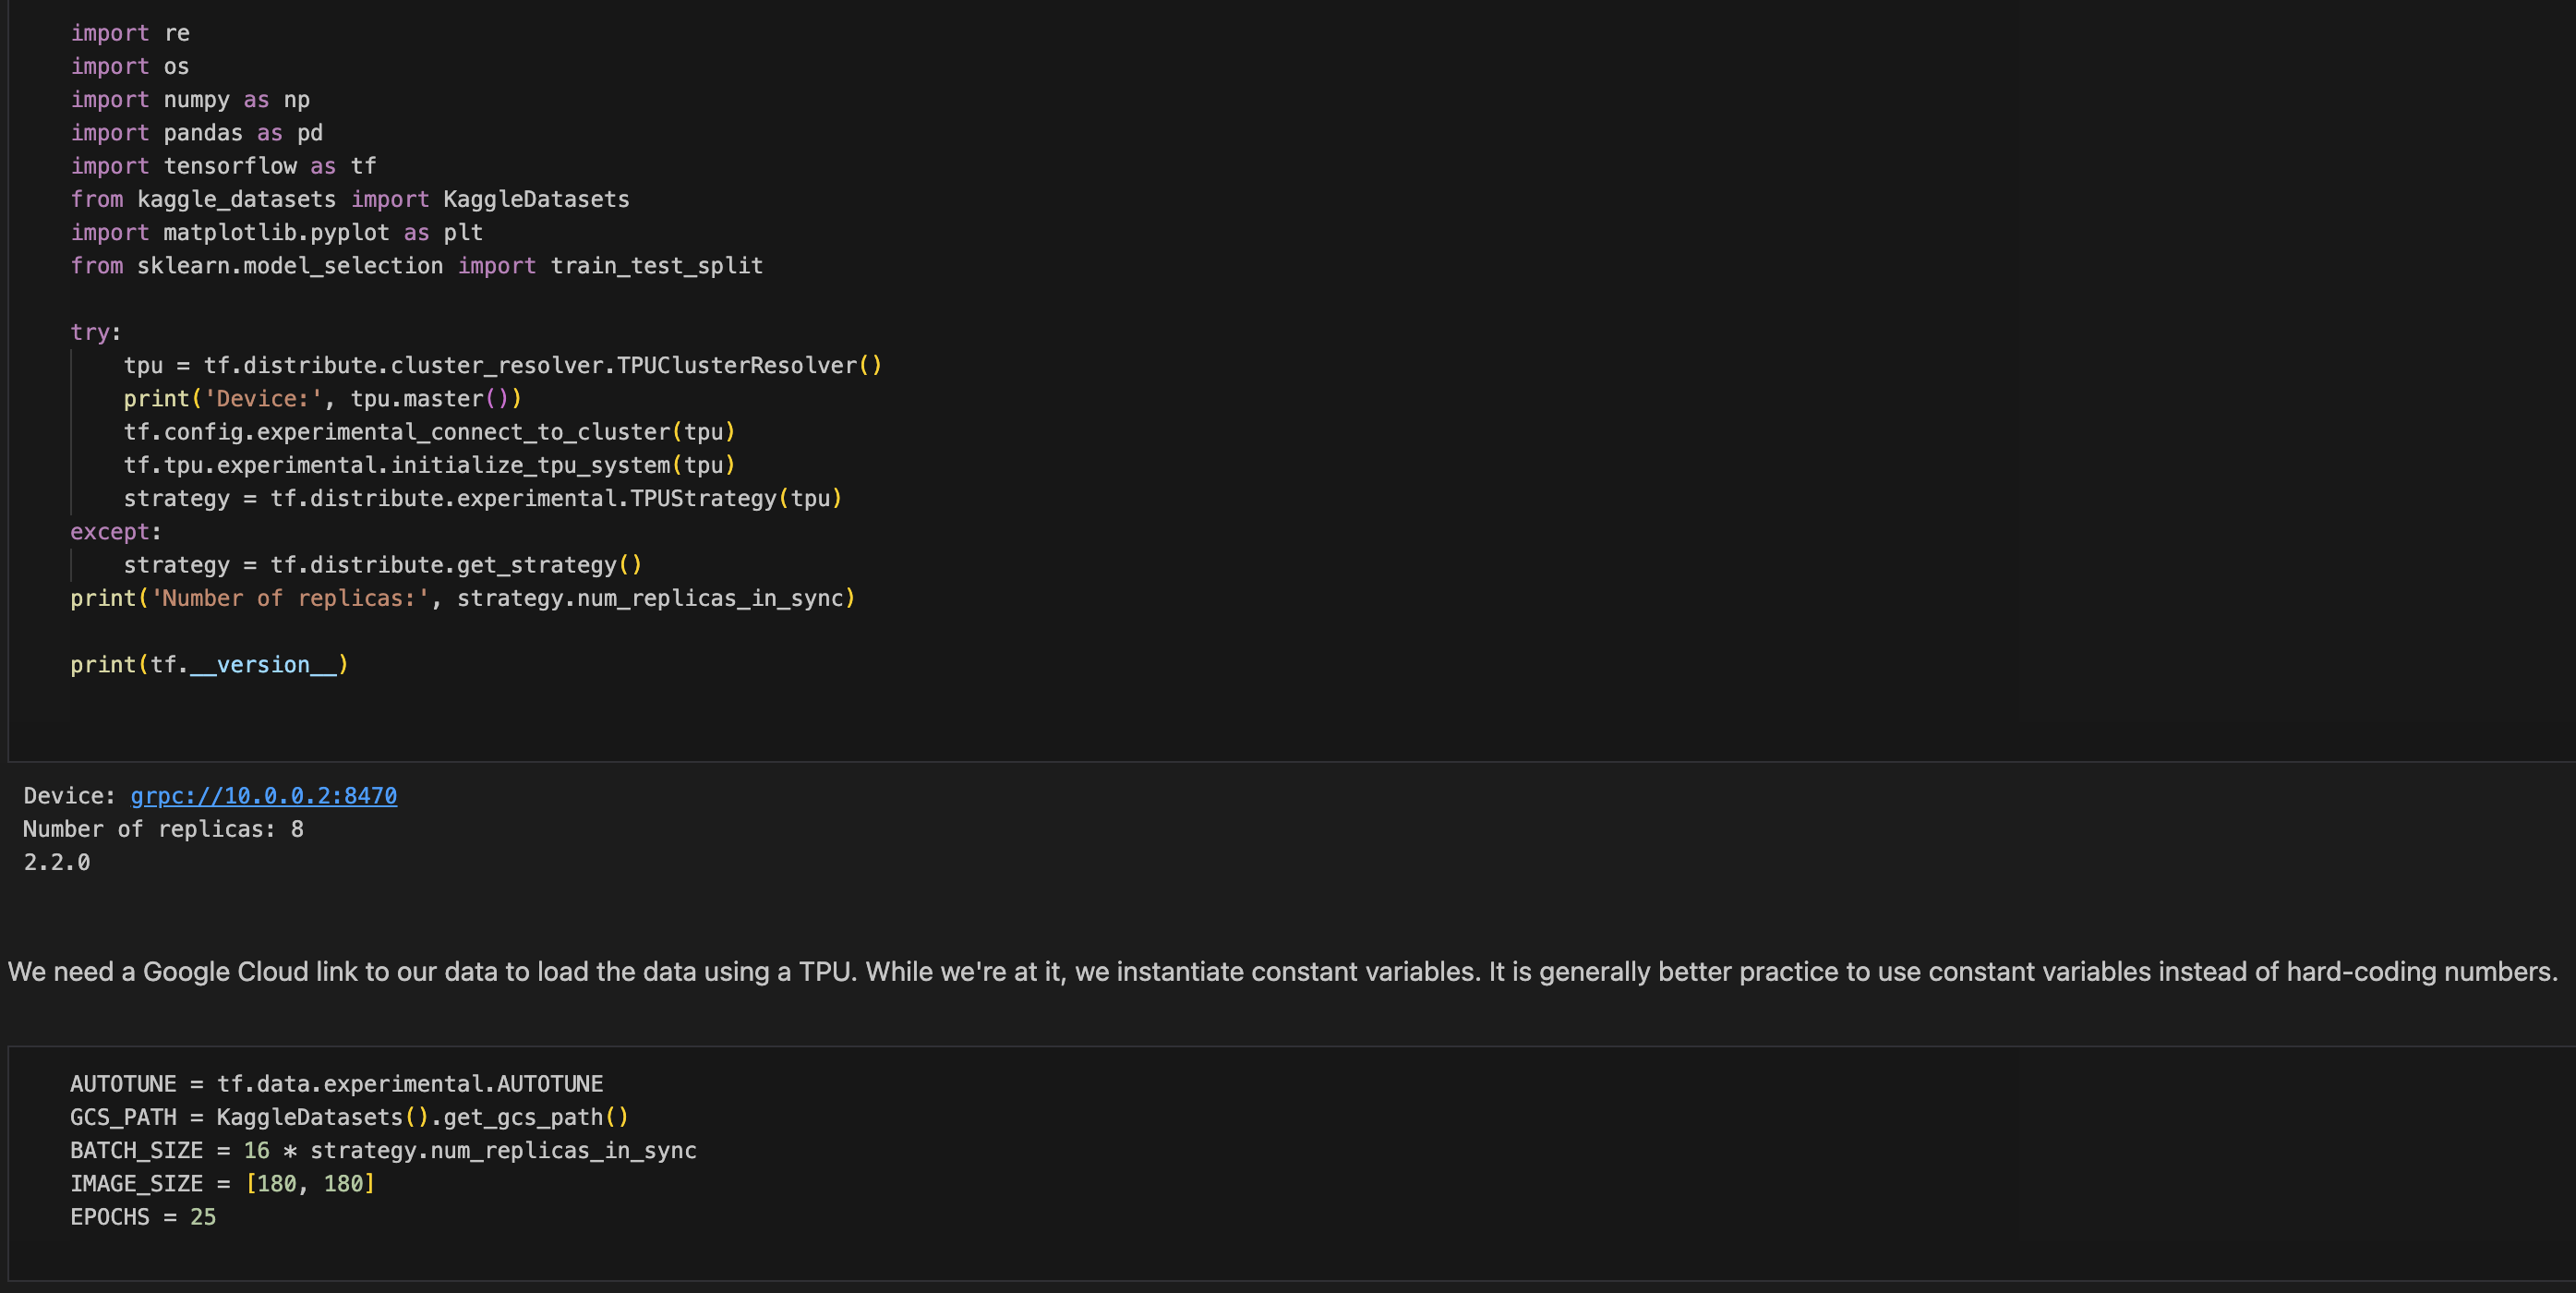Click the TPUClusterResolver assignment line
2576x1293 pixels.
pos(503,365)
